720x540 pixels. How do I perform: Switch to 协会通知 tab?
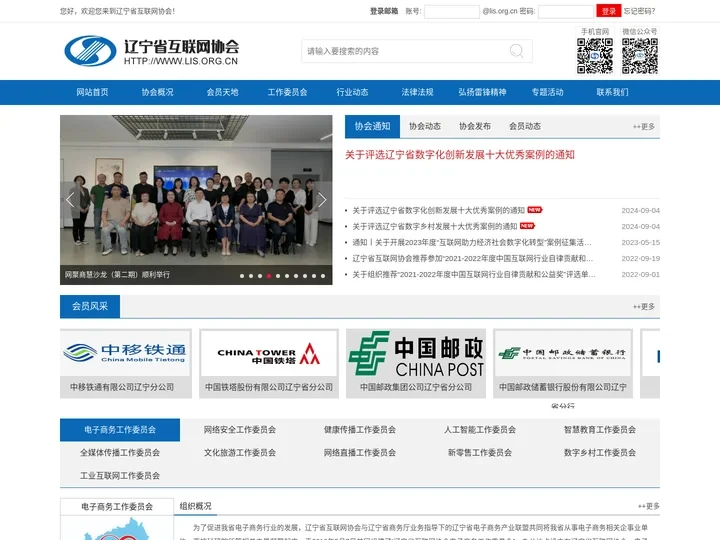point(372,126)
